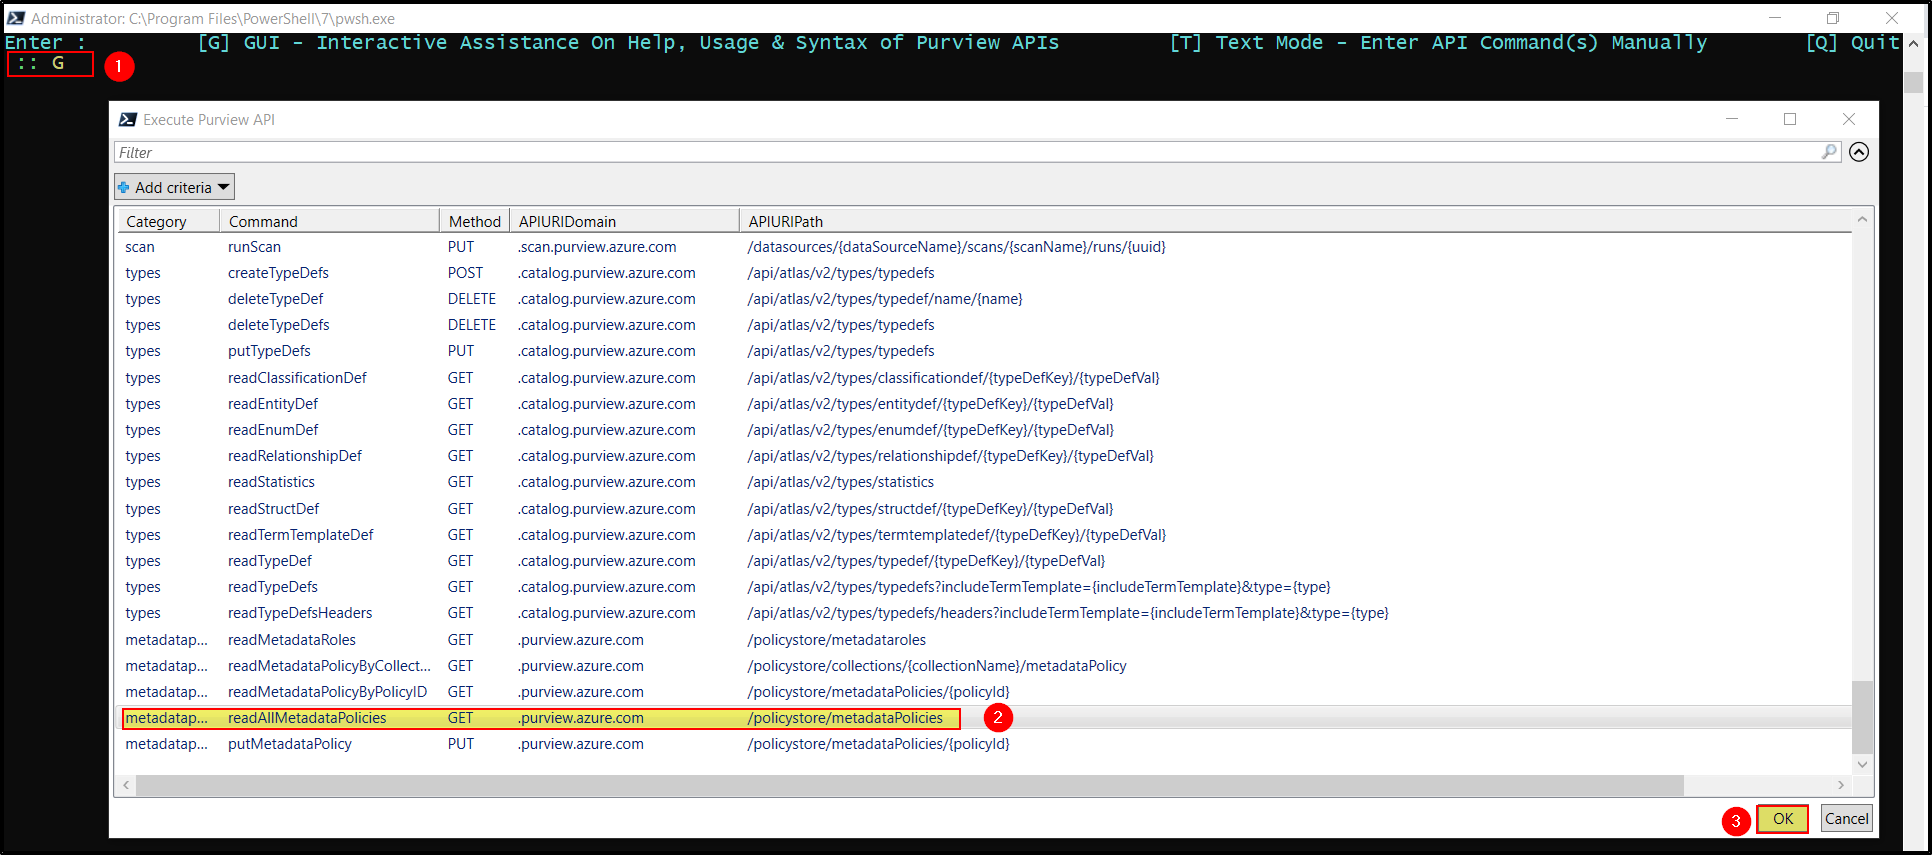Sort by the APIURIDomain column header
Viewport: 1932px width, 855px height.
click(x=624, y=221)
